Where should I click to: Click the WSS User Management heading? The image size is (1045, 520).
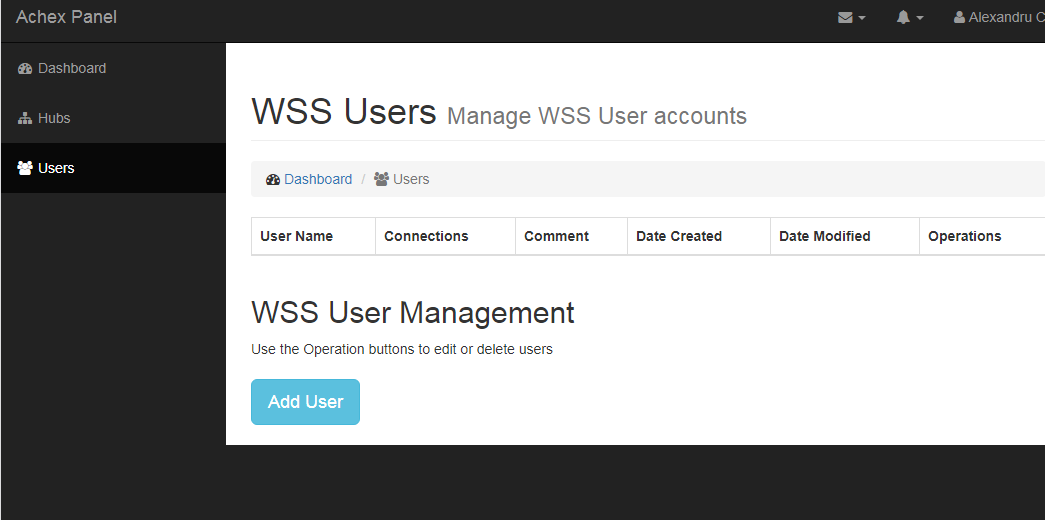coord(413,313)
